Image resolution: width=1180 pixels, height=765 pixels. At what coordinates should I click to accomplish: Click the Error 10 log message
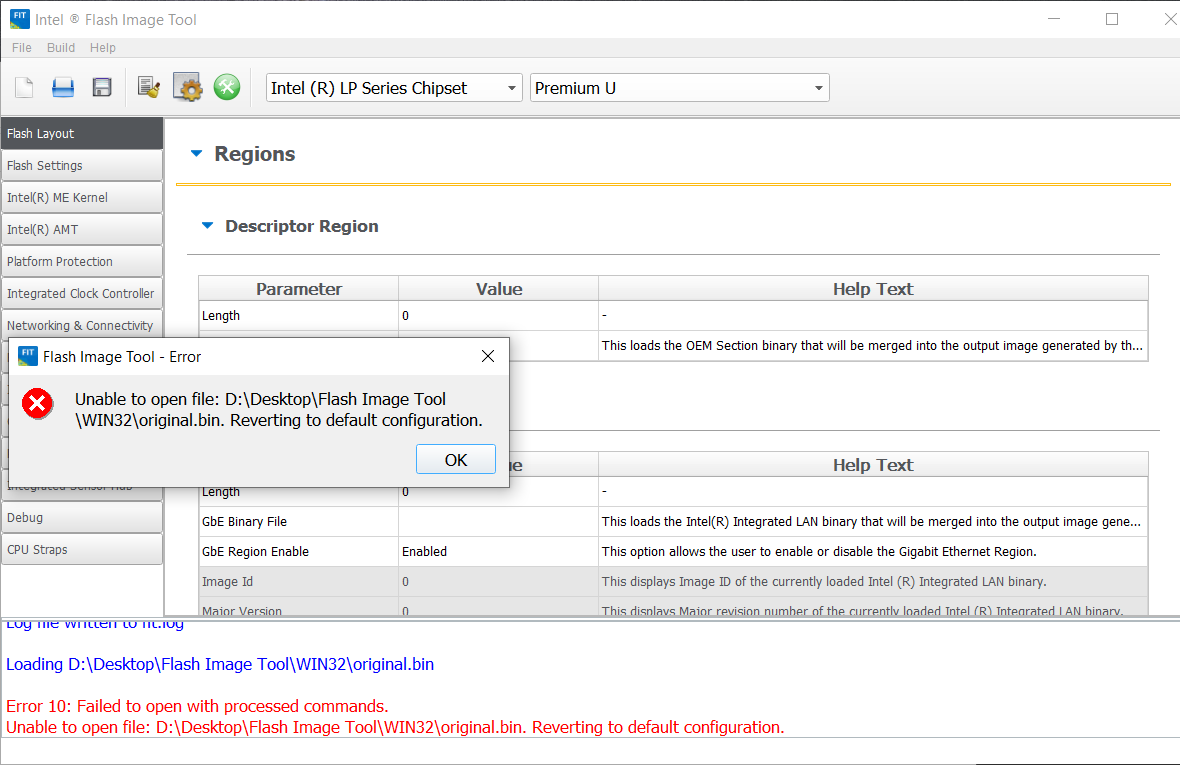click(x=197, y=706)
